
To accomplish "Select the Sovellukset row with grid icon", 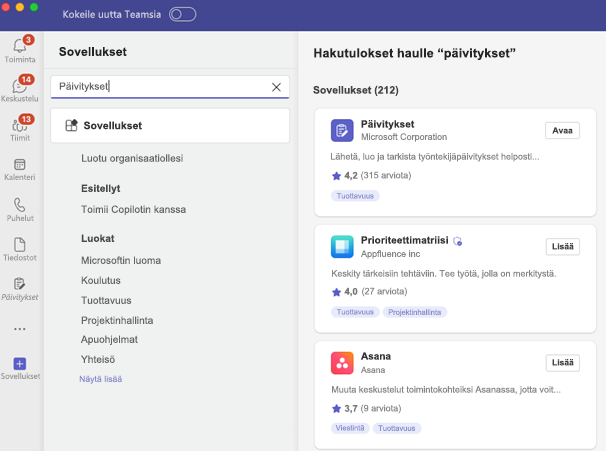I will [x=170, y=126].
